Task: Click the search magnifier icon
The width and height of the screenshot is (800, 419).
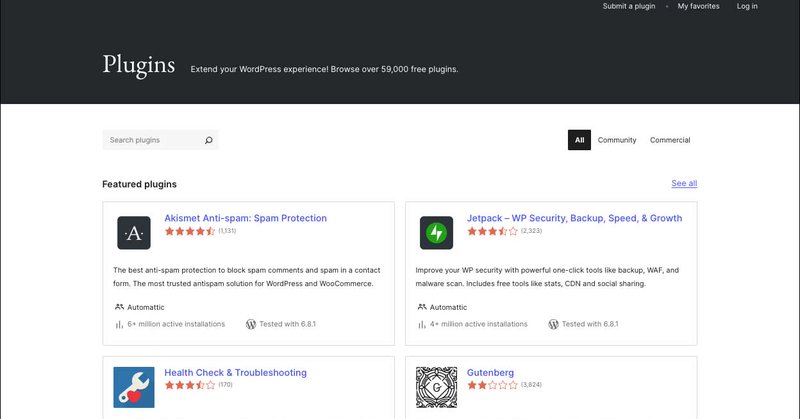Action: pyautogui.click(x=208, y=140)
